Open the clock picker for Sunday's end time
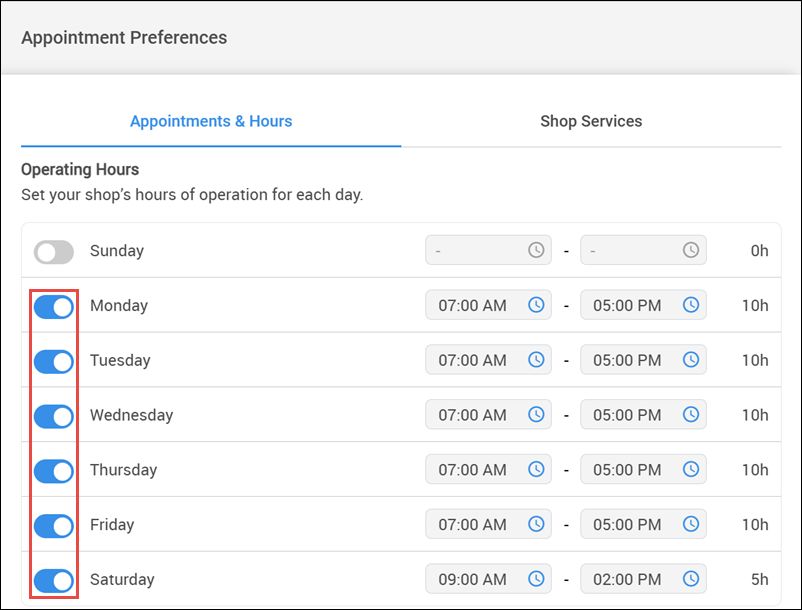The width and height of the screenshot is (802, 610). (690, 250)
